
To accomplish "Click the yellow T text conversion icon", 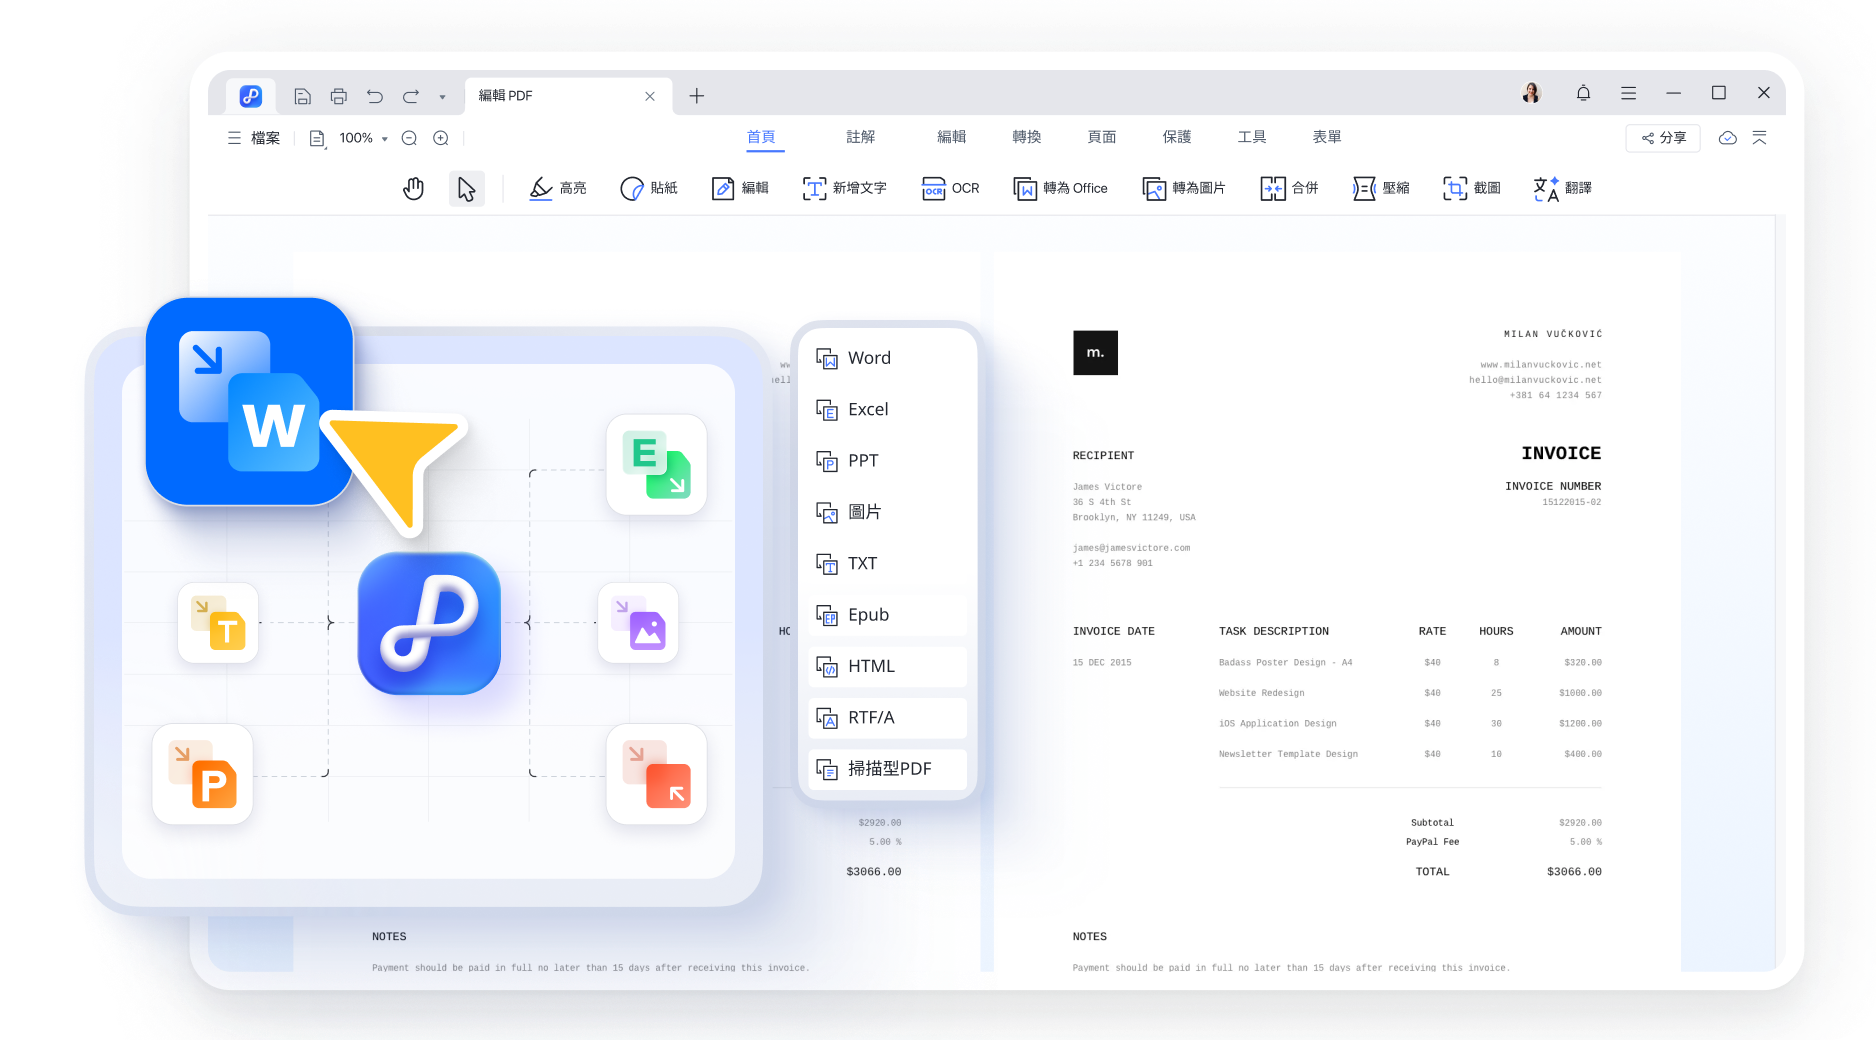I will 218,623.
